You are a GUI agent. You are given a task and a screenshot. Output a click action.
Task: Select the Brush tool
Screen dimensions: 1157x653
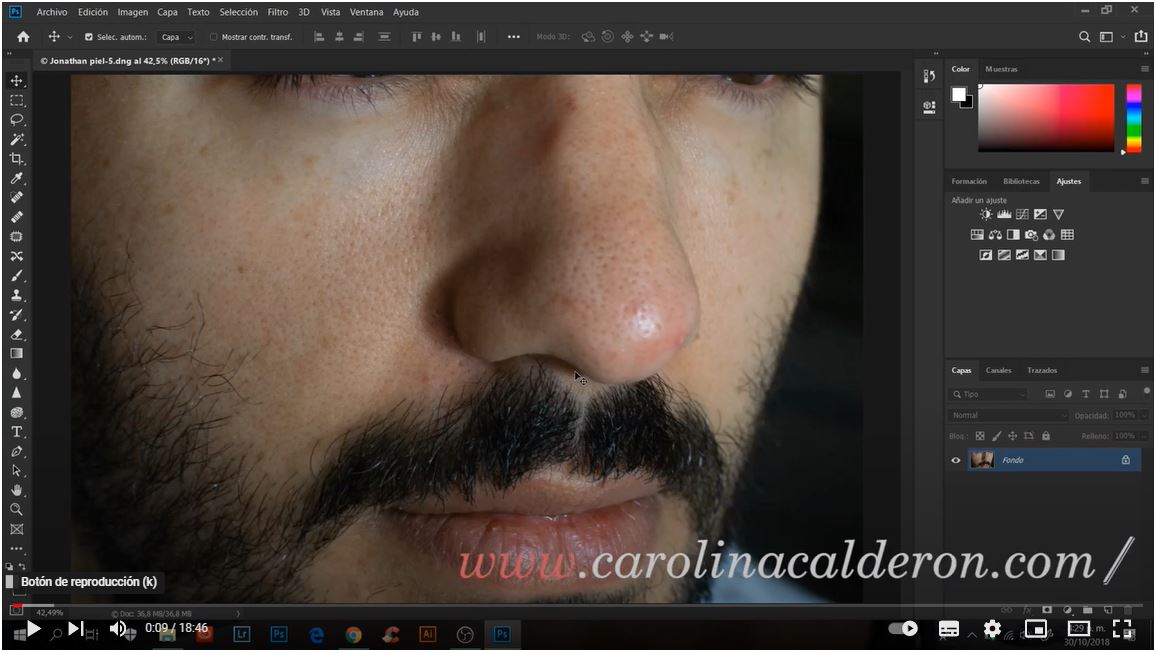click(16, 276)
